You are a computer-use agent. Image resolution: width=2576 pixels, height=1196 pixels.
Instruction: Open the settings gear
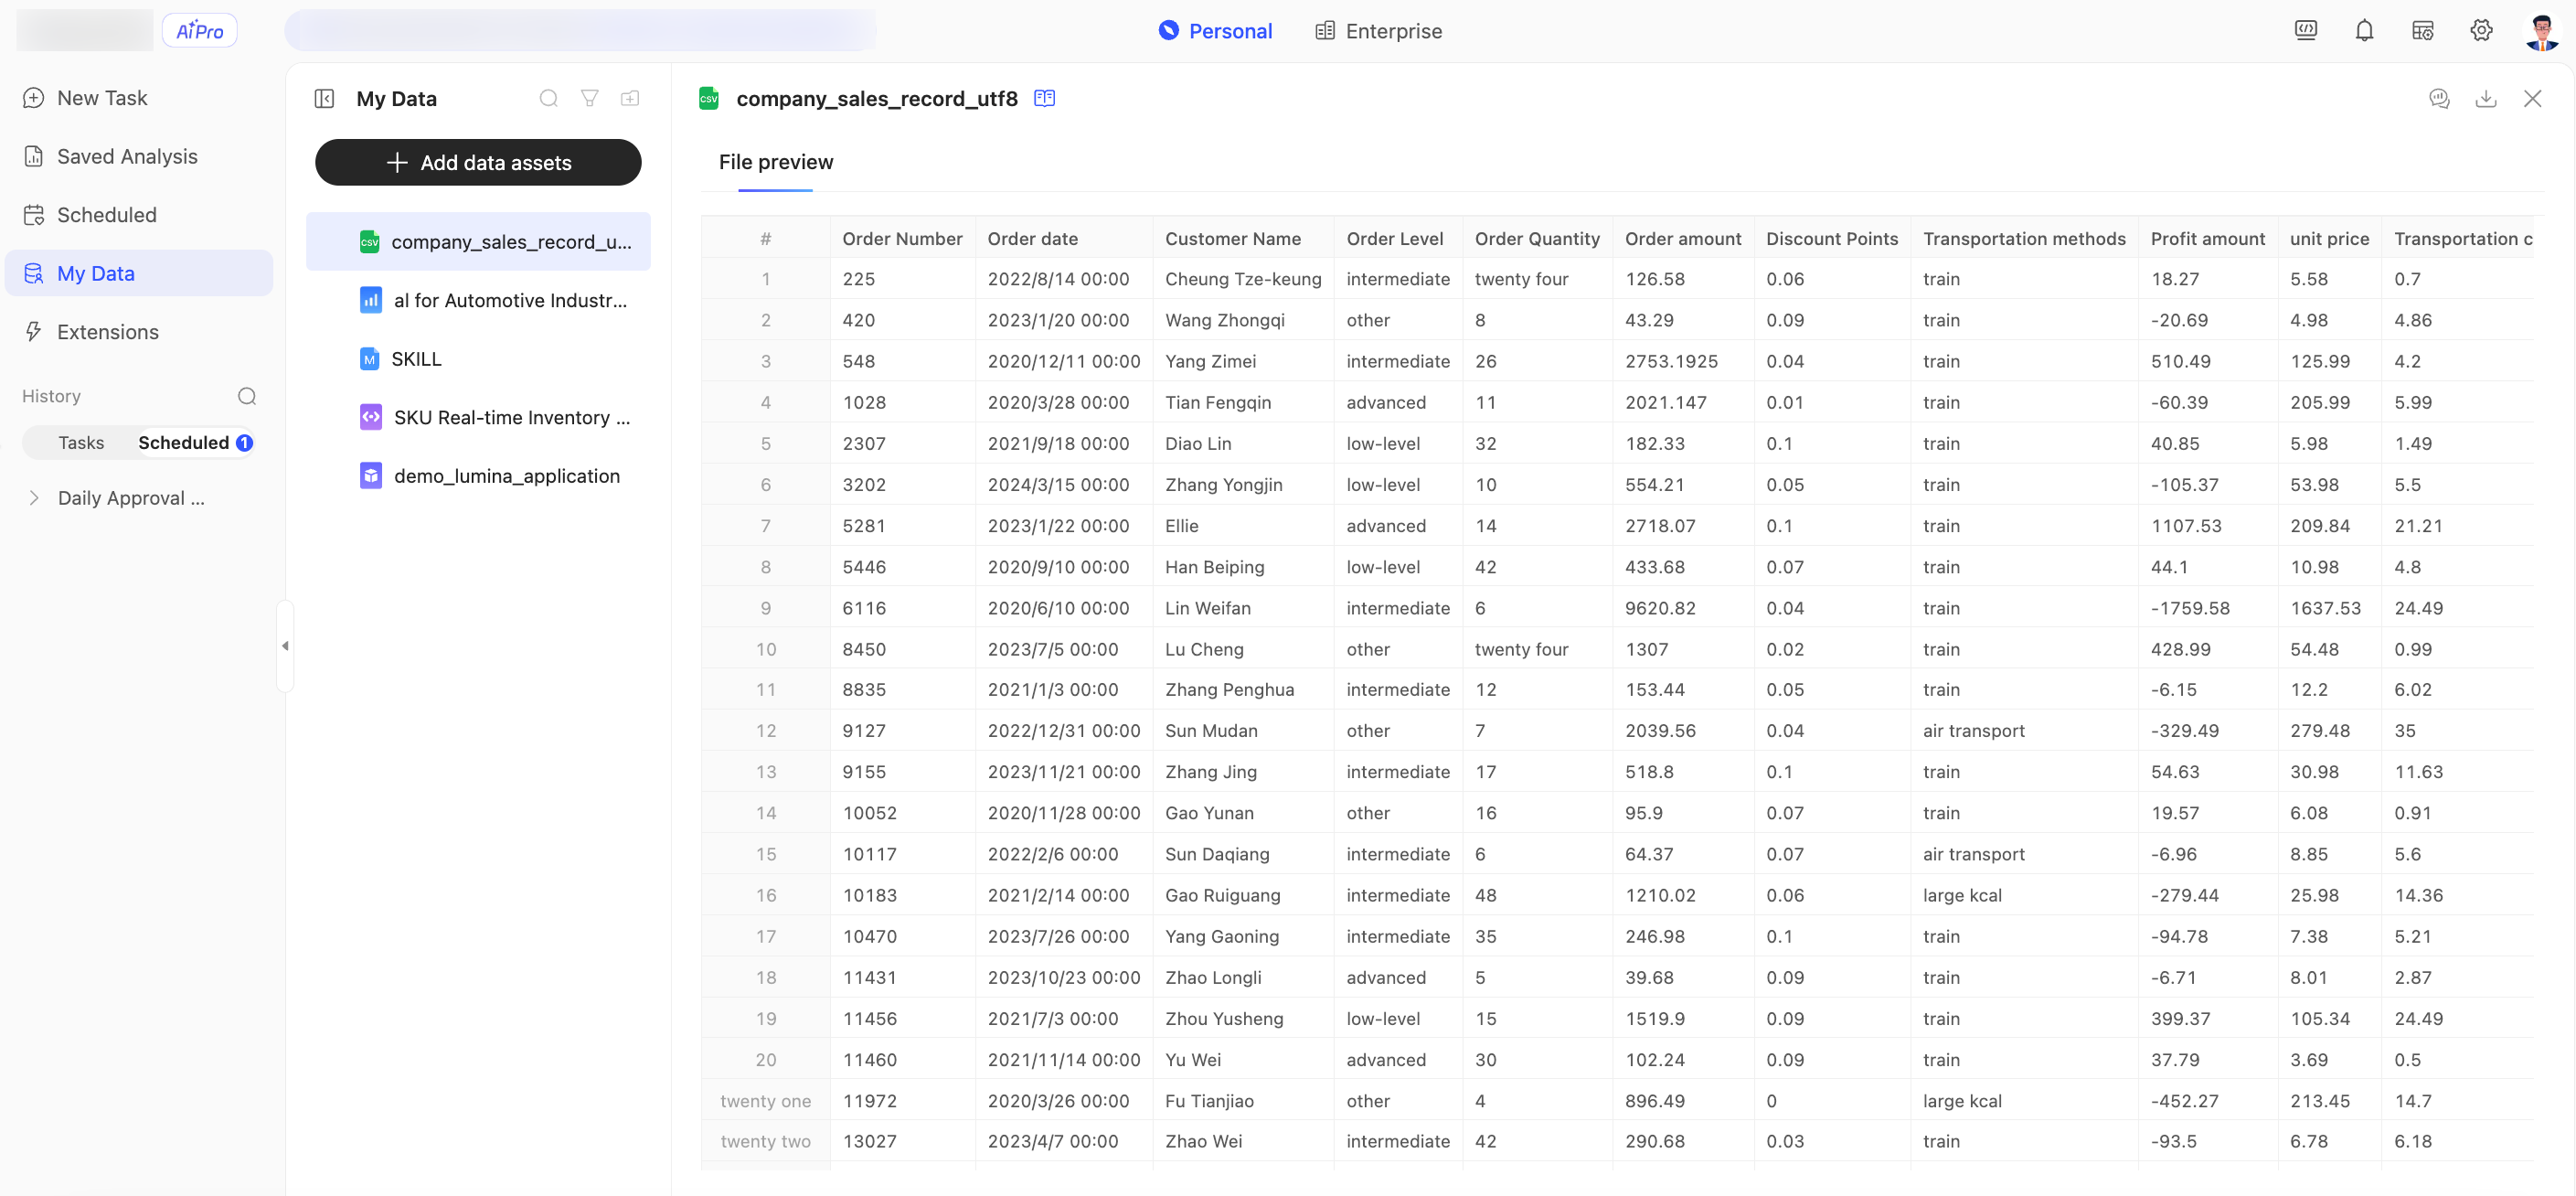2481,30
